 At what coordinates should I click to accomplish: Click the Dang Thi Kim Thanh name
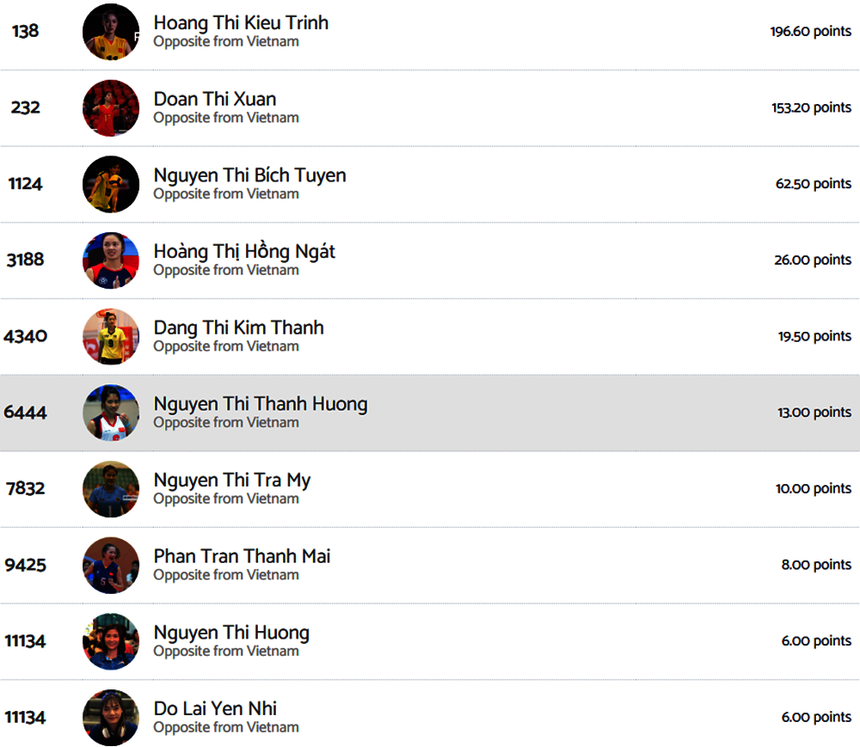[239, 328]
